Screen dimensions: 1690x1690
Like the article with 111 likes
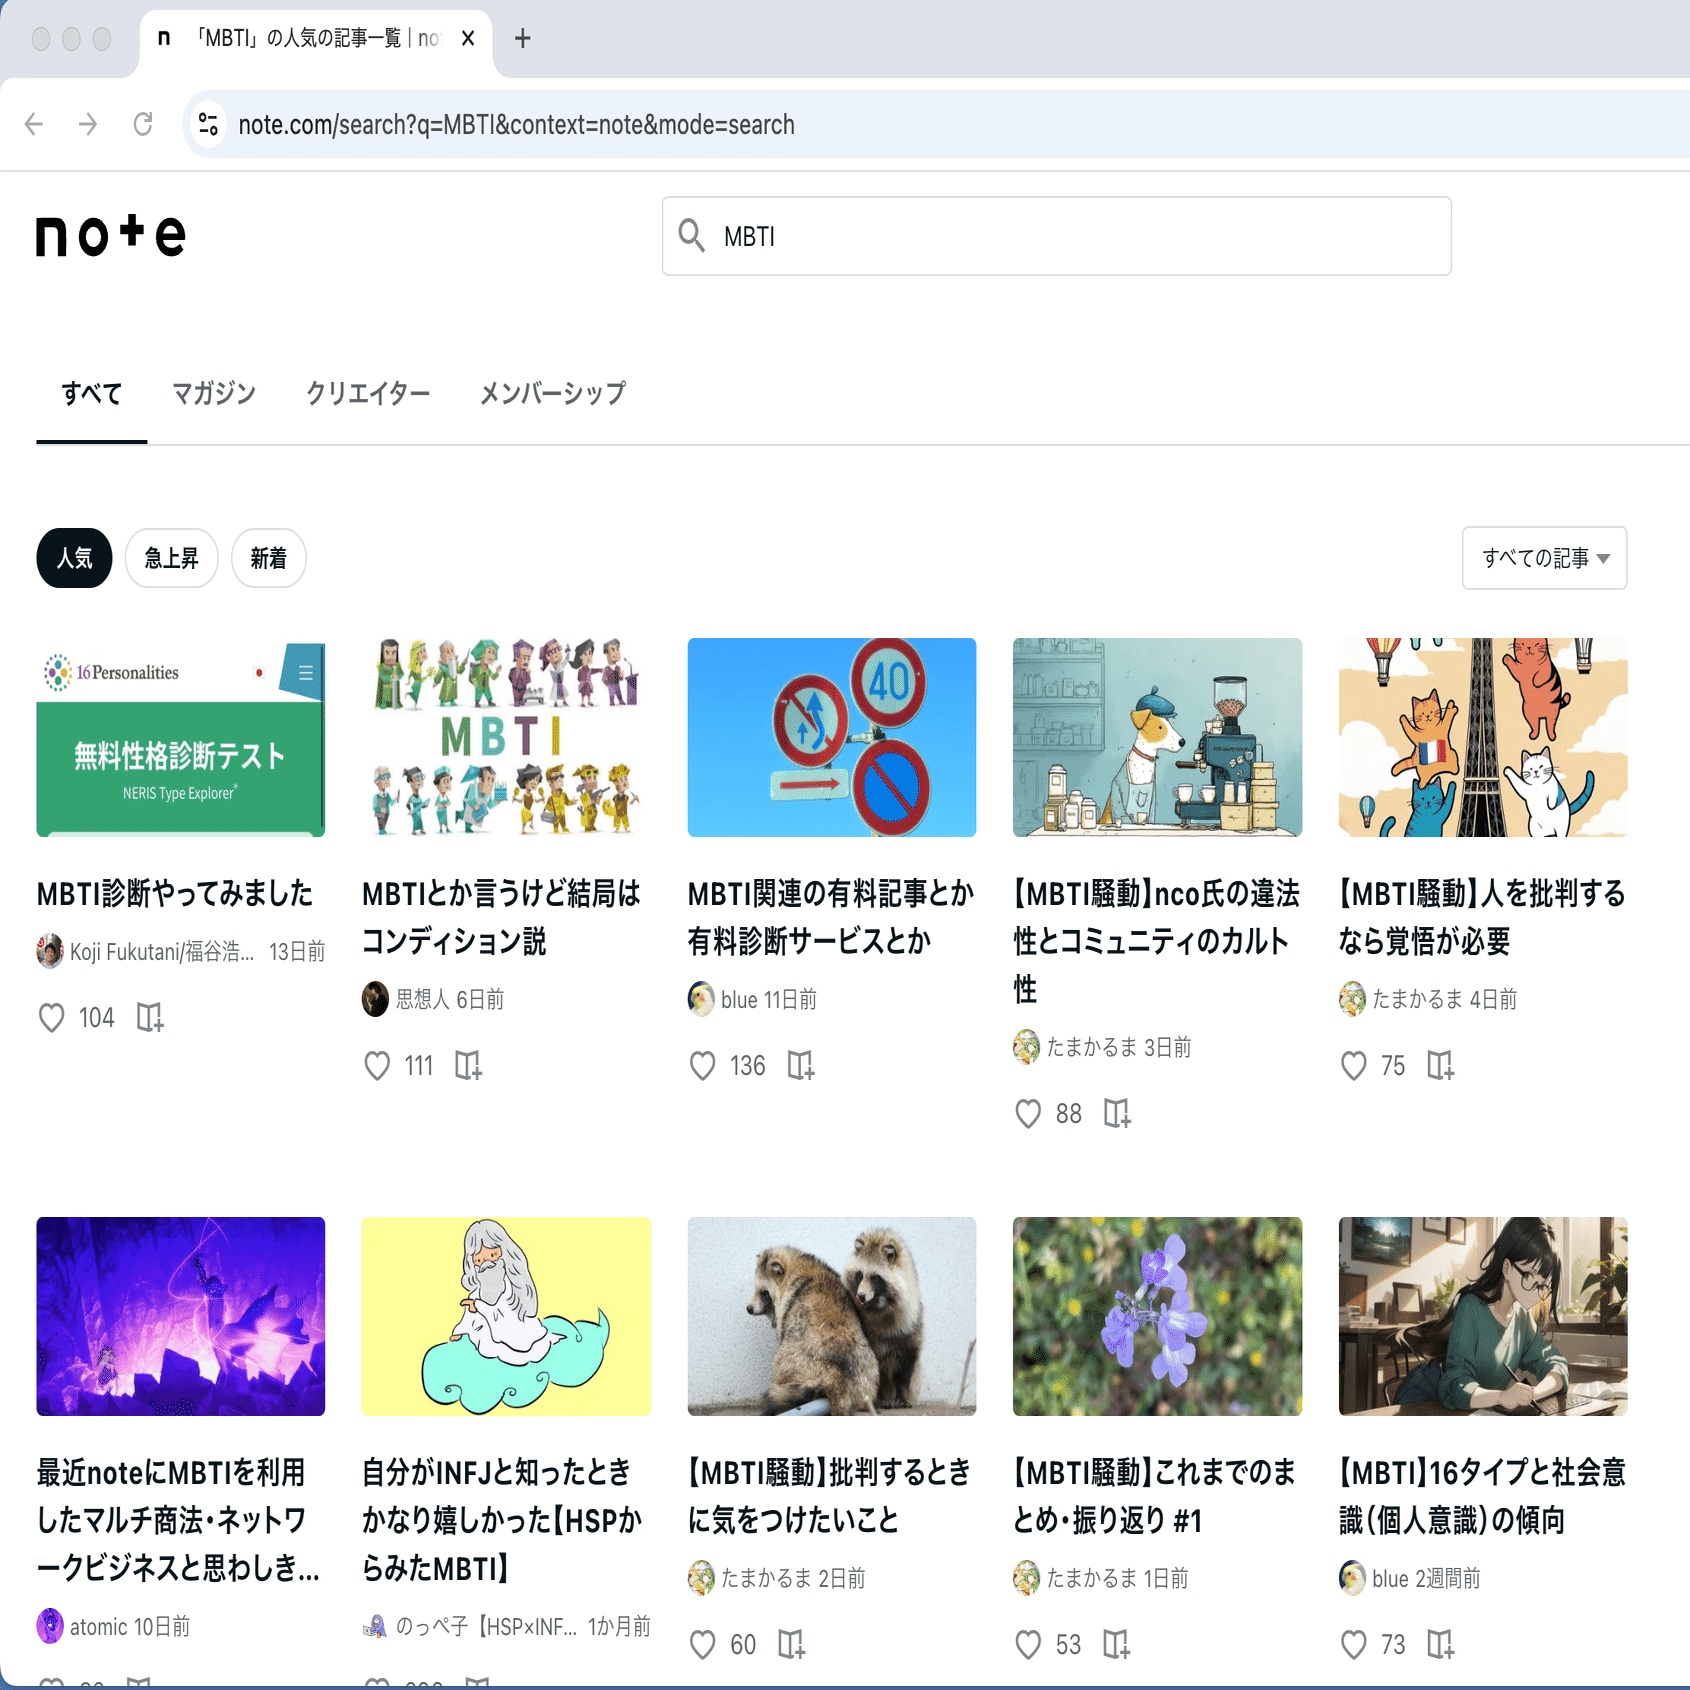pyautogui.click(x=377, y=1065)
